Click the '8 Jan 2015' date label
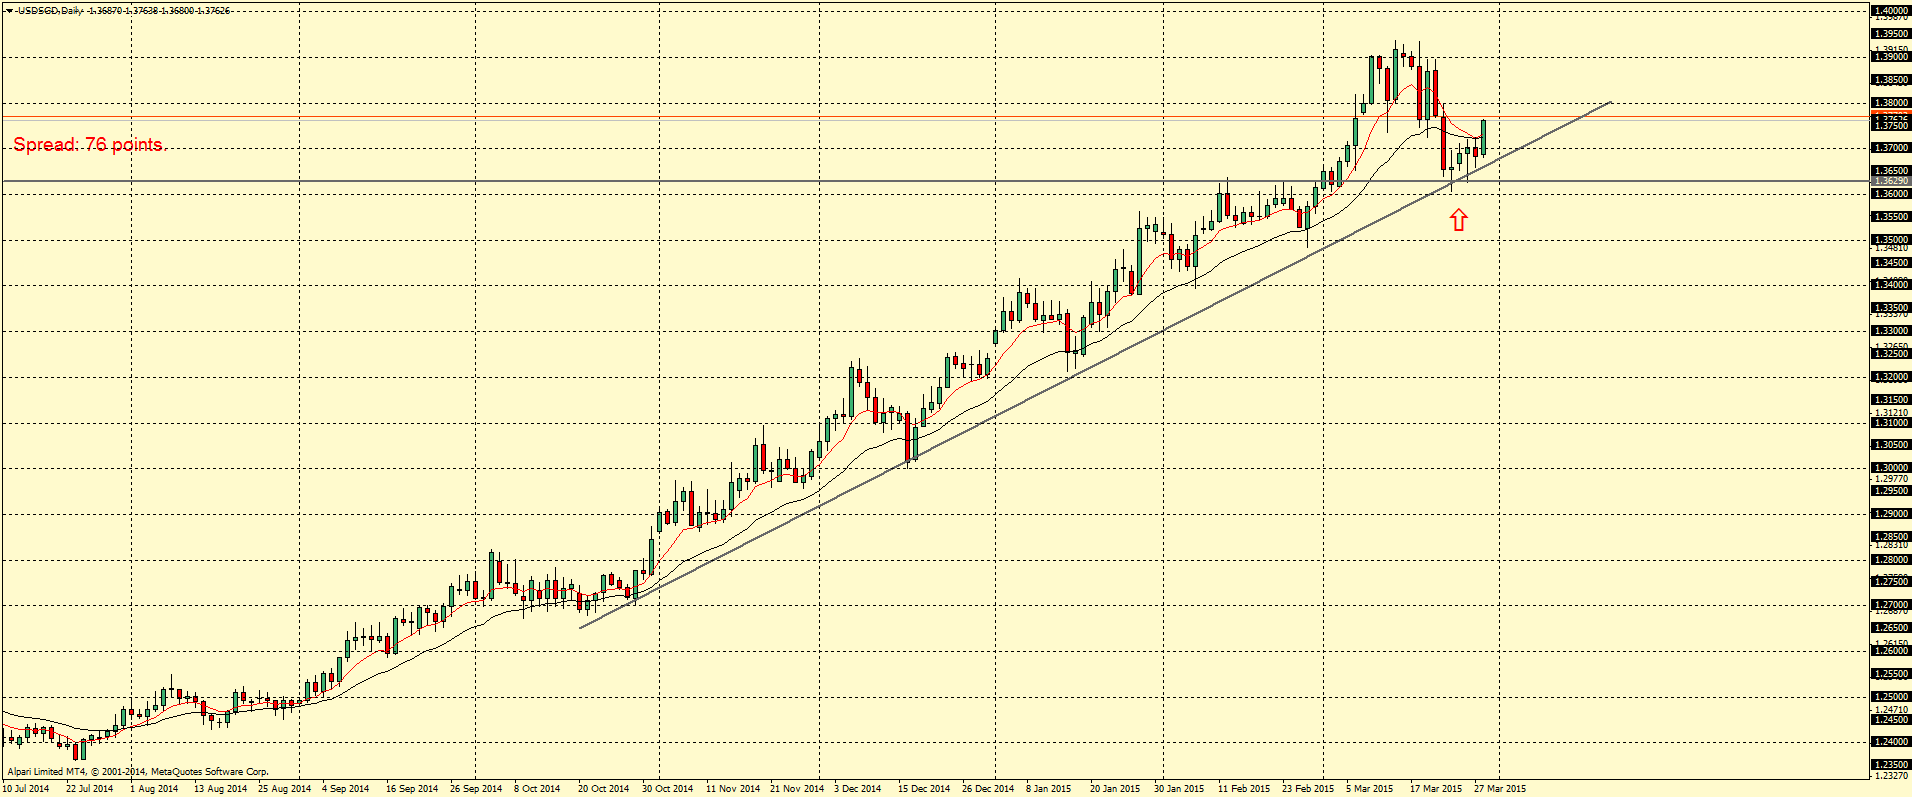Screen dimensions: 1912x797 click(x=1050, y=789)
